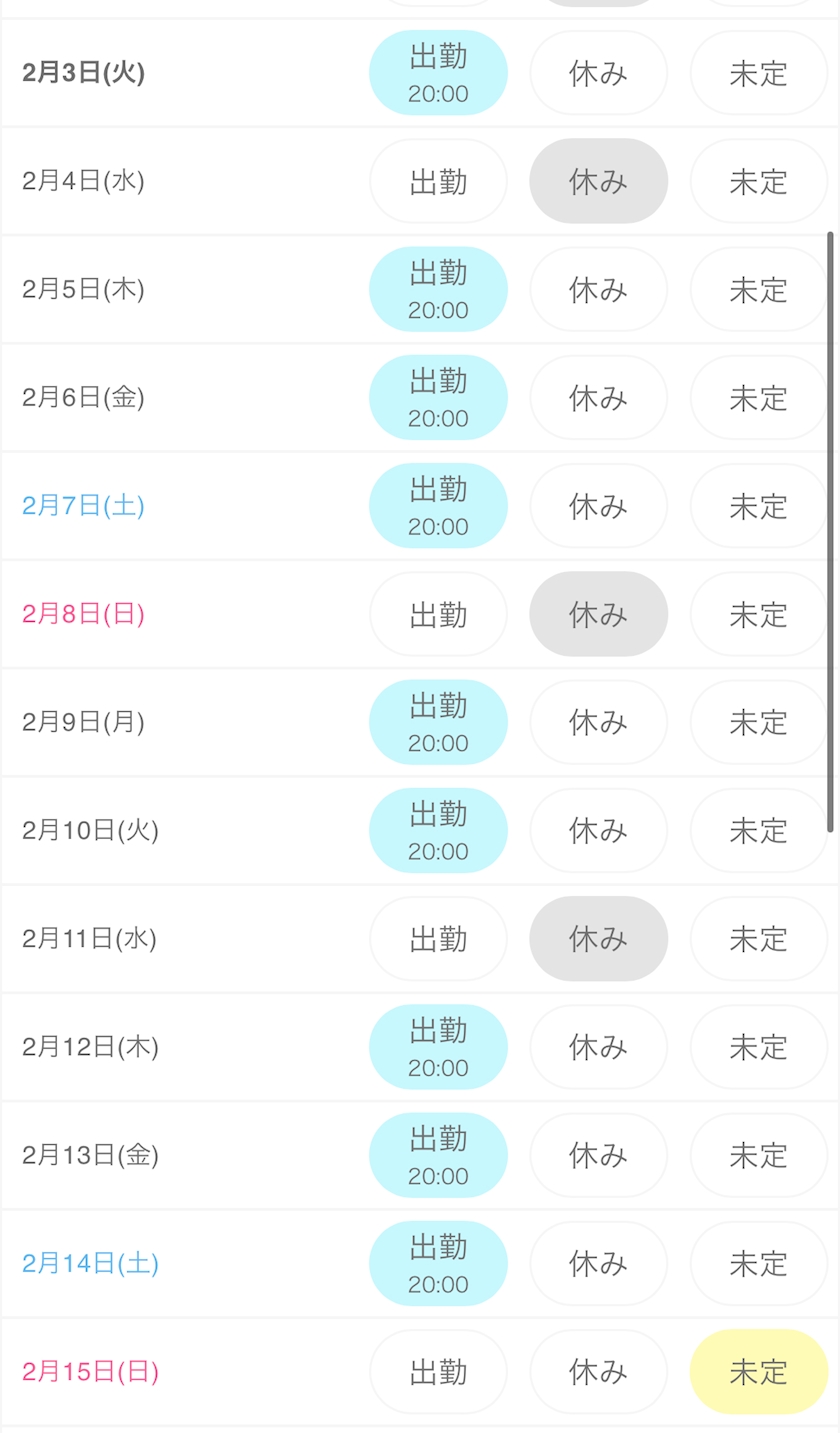Mark Feb 13 (金) as 未定
Screen dimensions: 840x1433
point(758,1155)
